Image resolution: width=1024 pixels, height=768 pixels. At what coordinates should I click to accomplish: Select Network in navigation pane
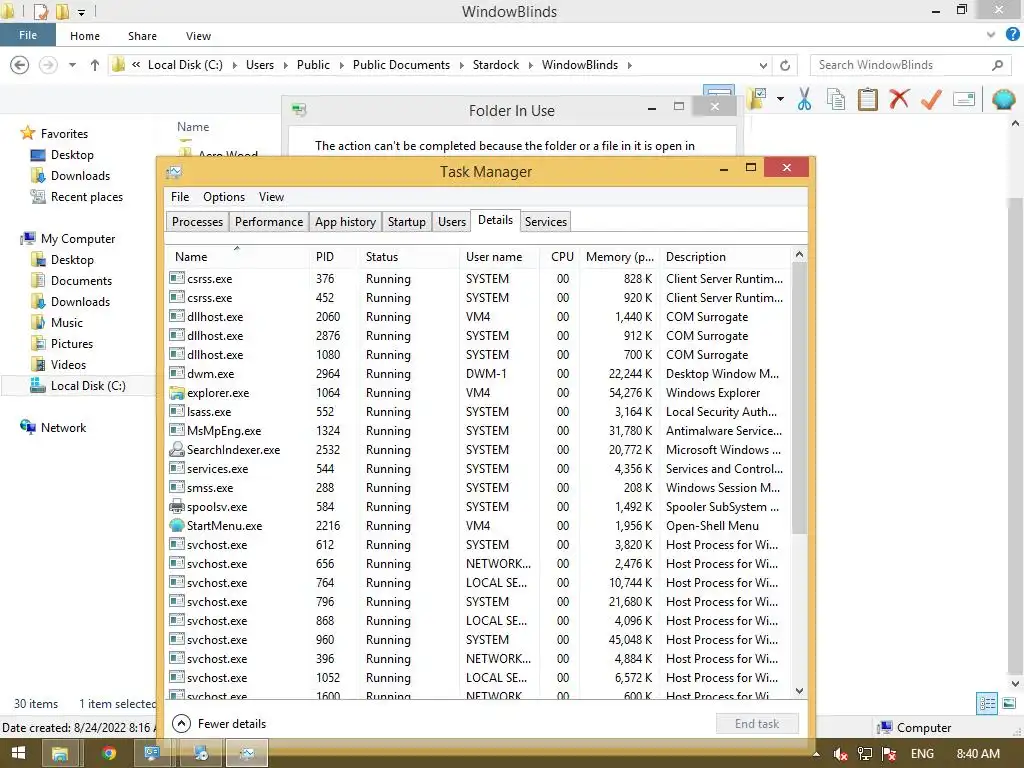(x=63, y=427)
